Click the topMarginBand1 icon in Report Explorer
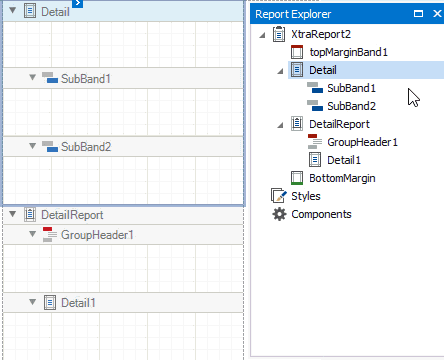Screen dimensions: 444x360 (x=297, y=52)
